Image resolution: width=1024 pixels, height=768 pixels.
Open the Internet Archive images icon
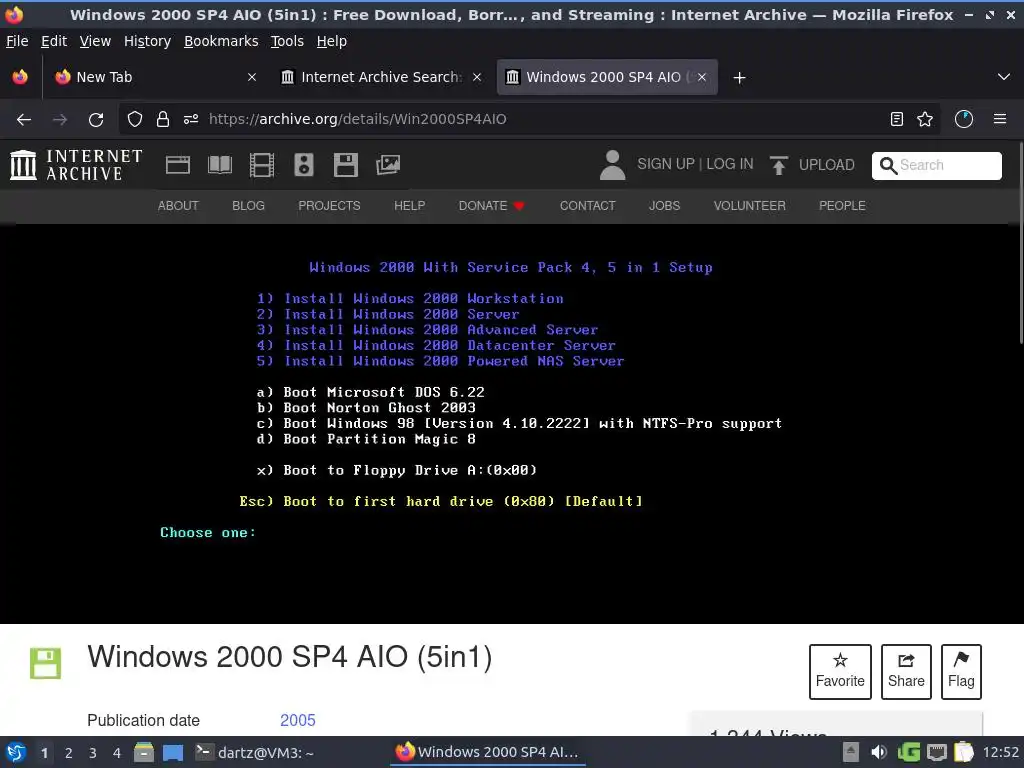coord(388,165)
